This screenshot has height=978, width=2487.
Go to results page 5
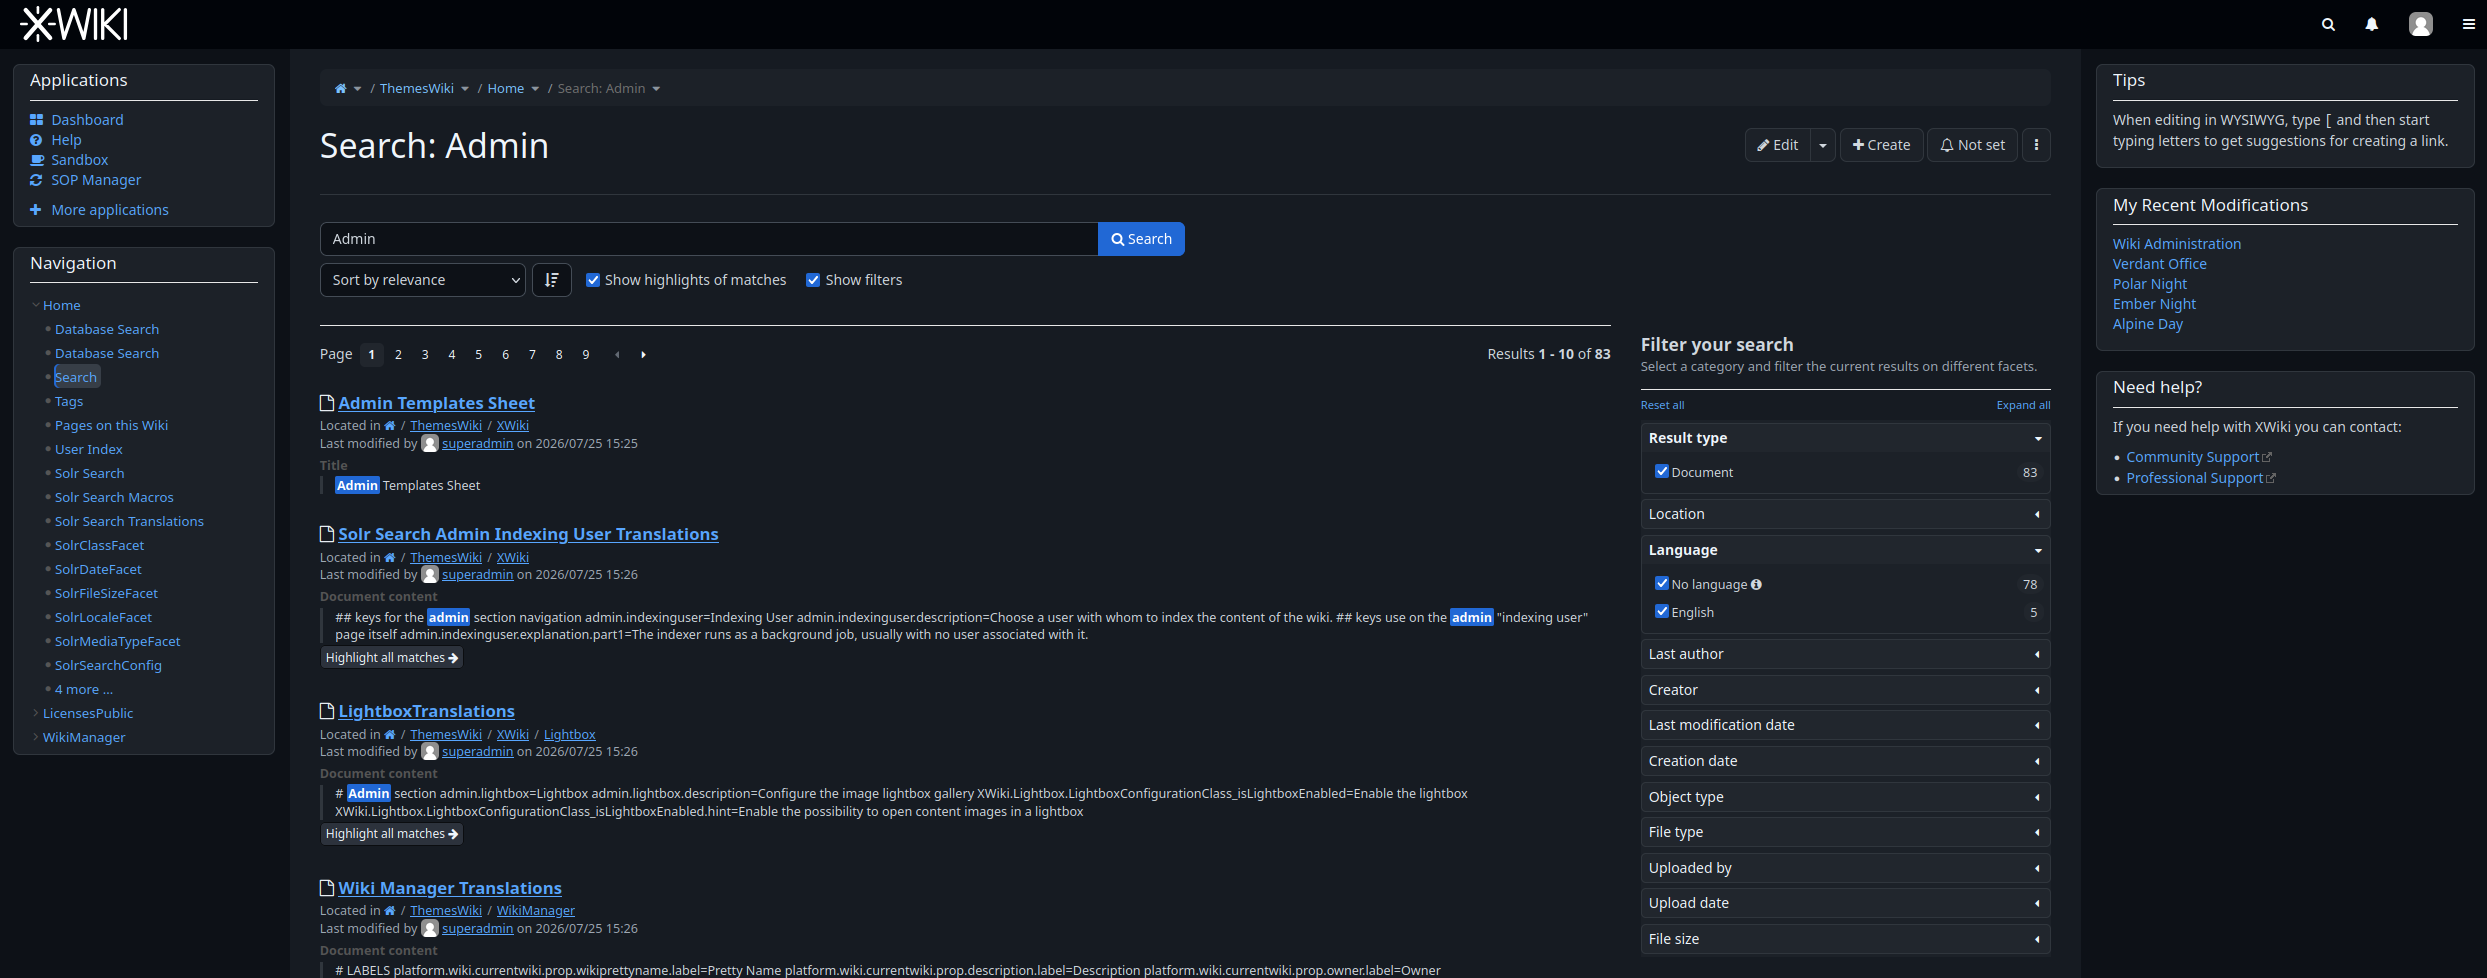479,355
